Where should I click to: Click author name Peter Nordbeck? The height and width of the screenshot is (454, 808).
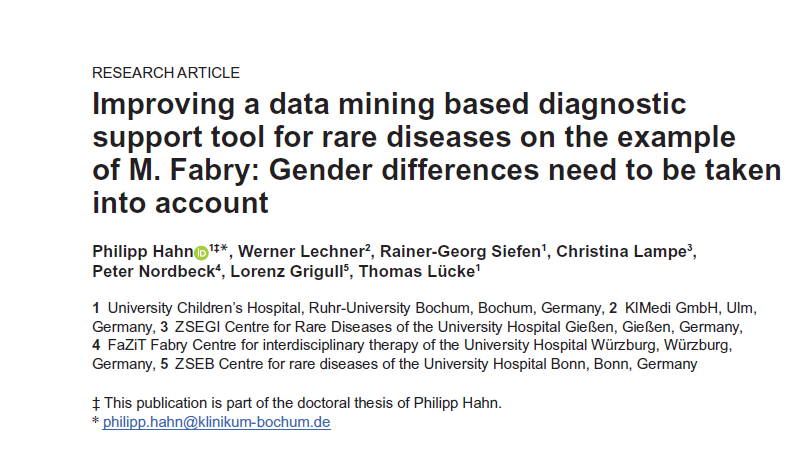(154, 272)
